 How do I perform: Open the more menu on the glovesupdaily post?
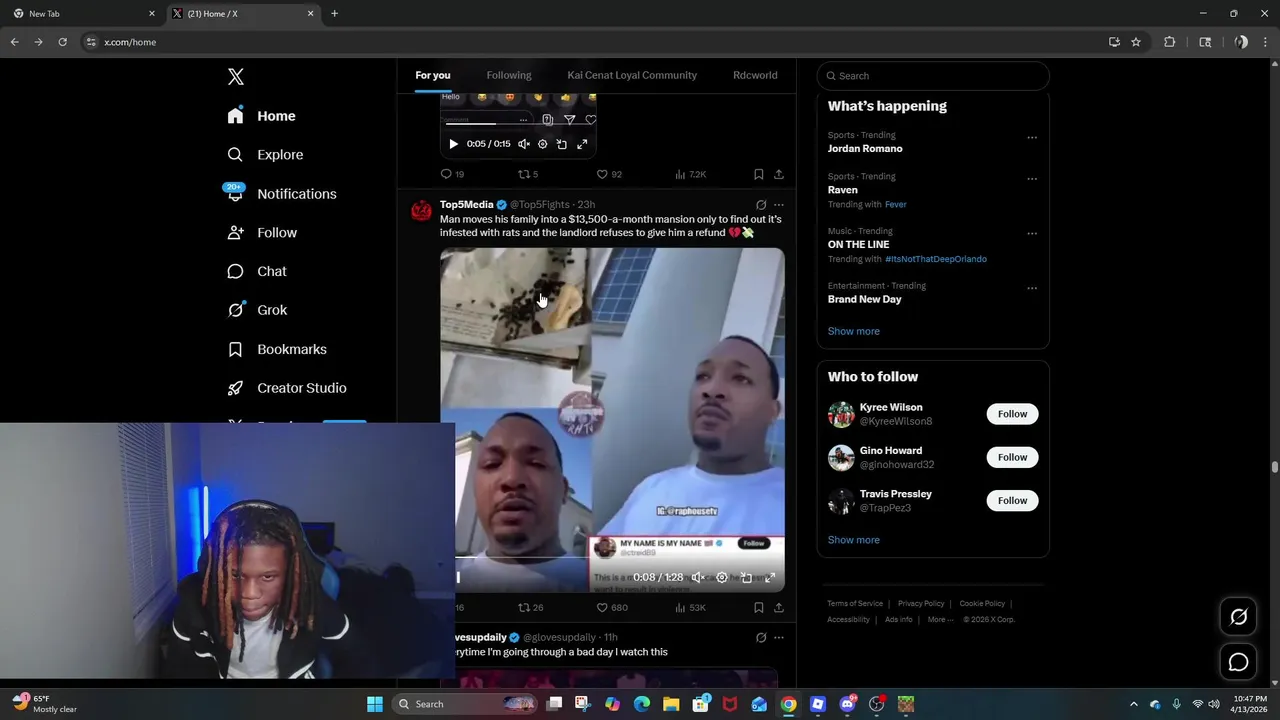(x=779, y=638)
